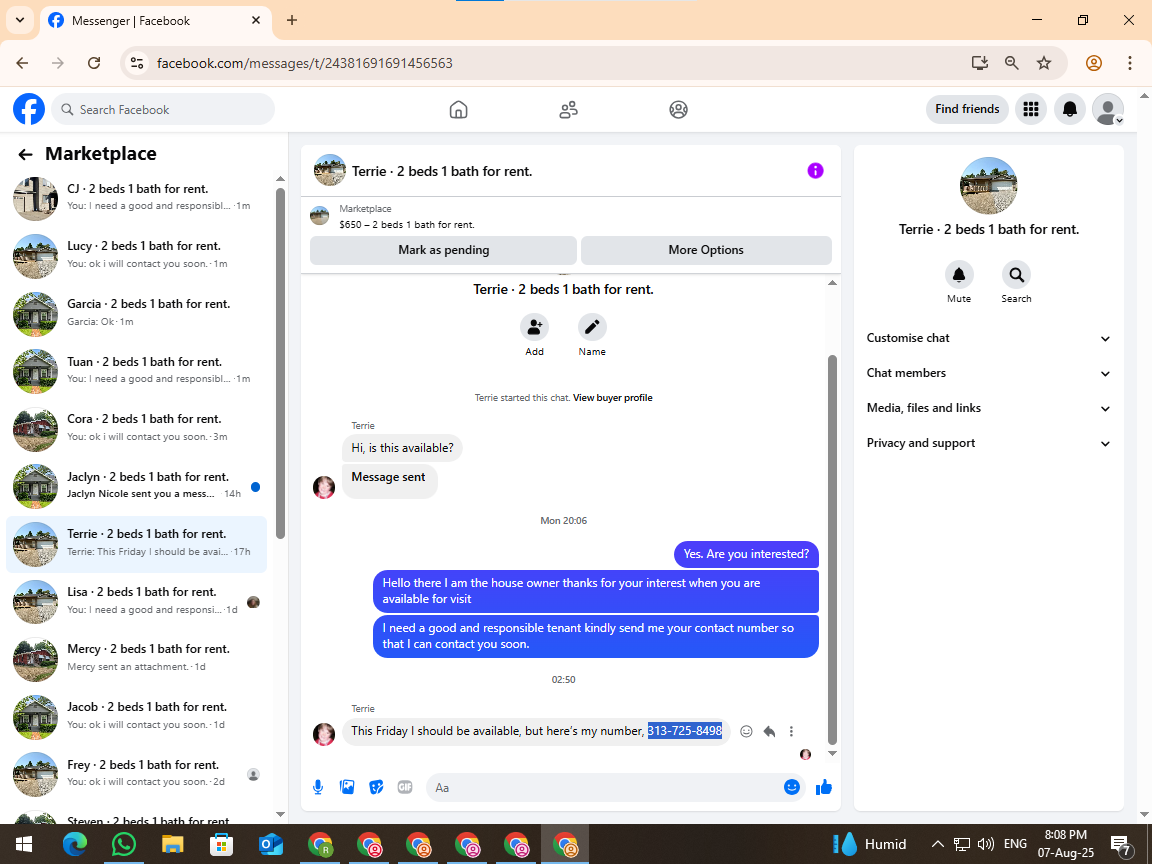Open Jacob's conversation
Screen dimensions: 1152x864
tap(137, 716)
